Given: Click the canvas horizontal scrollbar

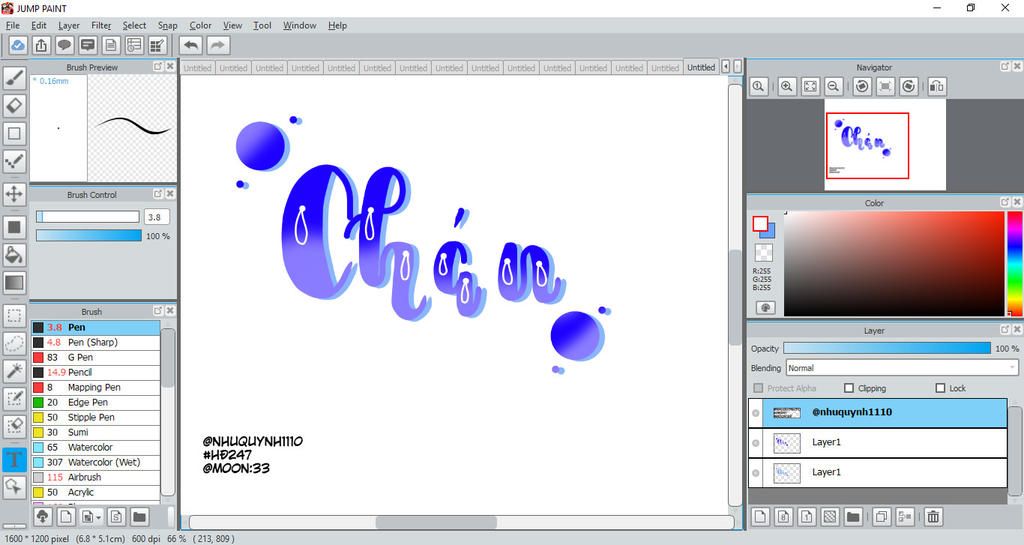Looking at the screenshot, I should [x=436, y=522].
